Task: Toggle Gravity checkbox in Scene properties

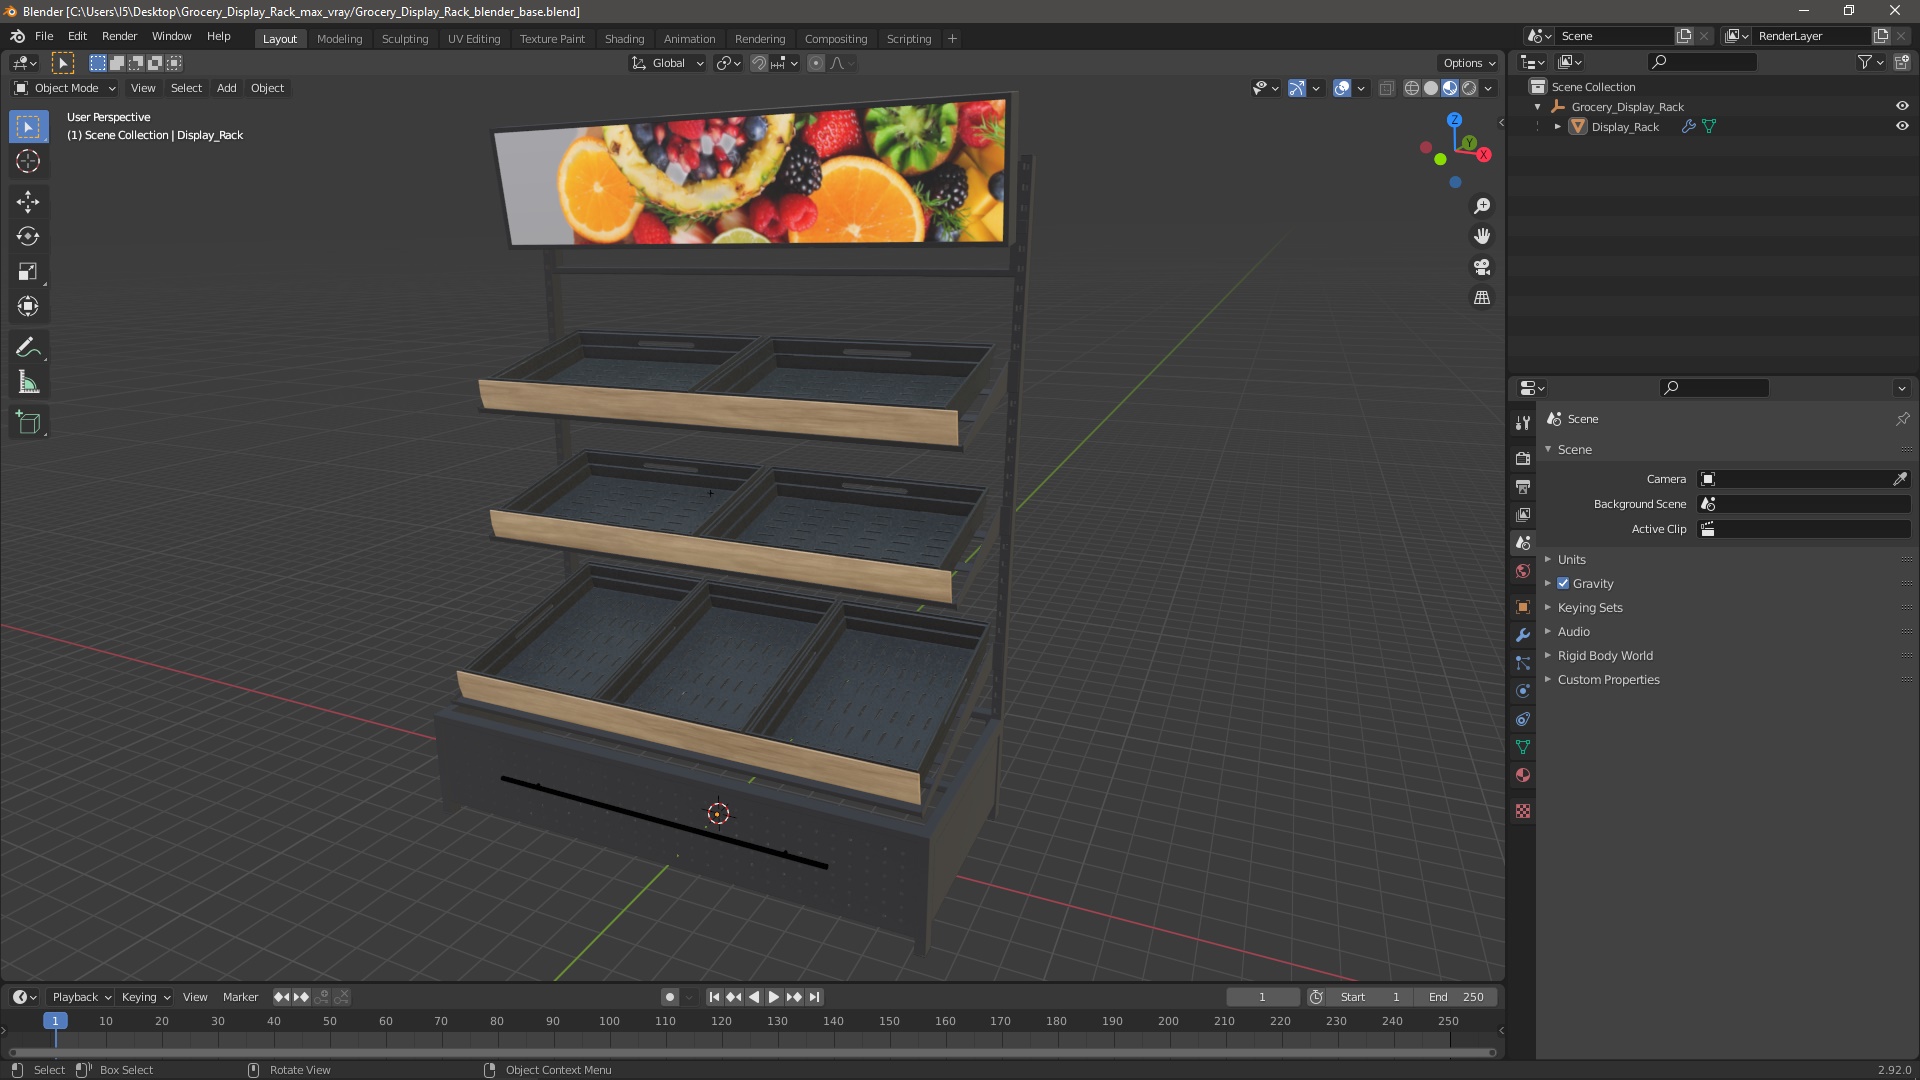Action: (1564, 583)
